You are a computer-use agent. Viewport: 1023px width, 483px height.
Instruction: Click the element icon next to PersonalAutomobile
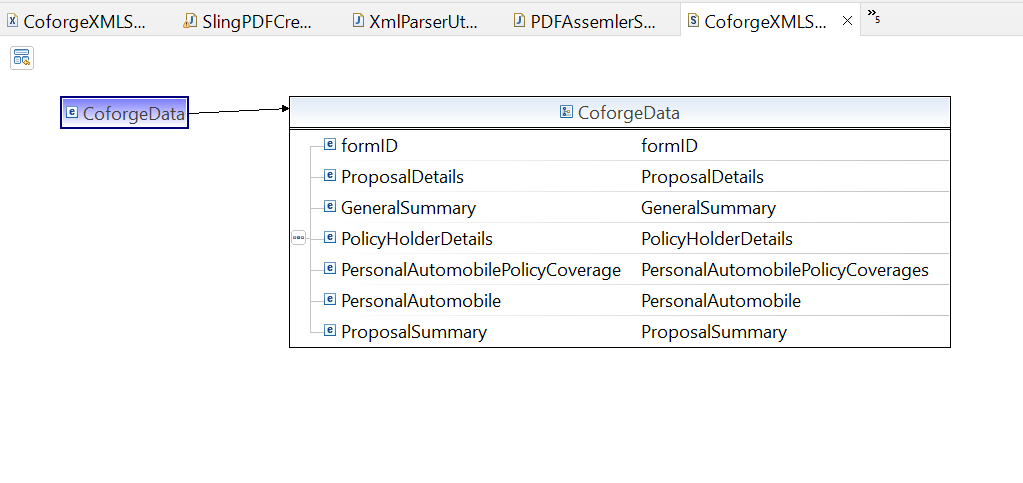point(330,300)
